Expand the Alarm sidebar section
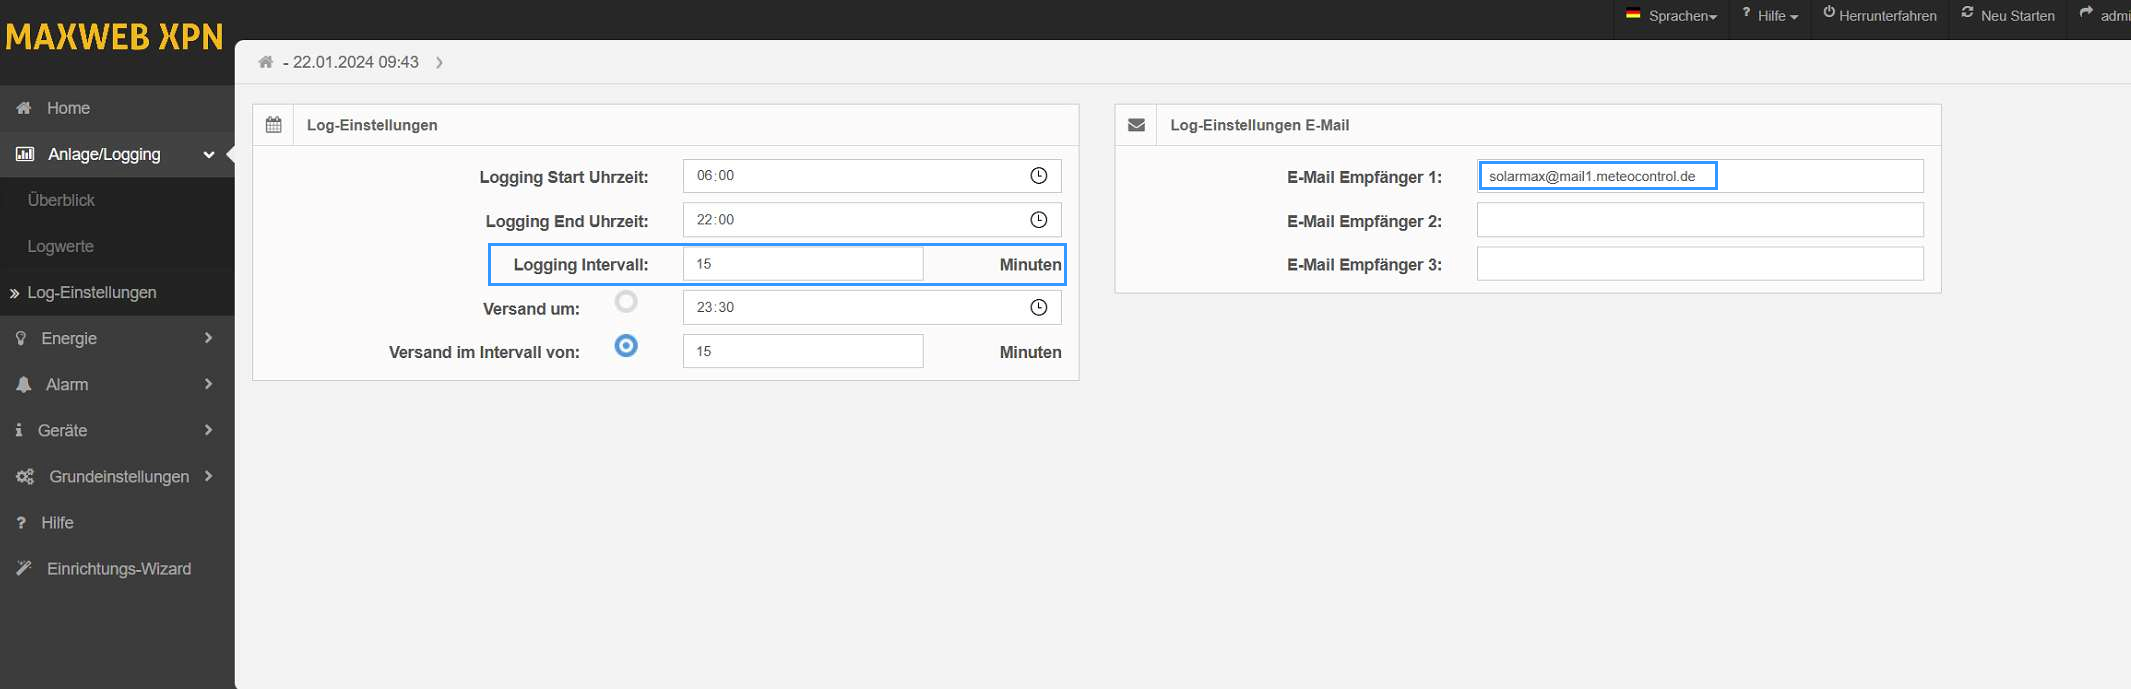 [x=117, y=385]
